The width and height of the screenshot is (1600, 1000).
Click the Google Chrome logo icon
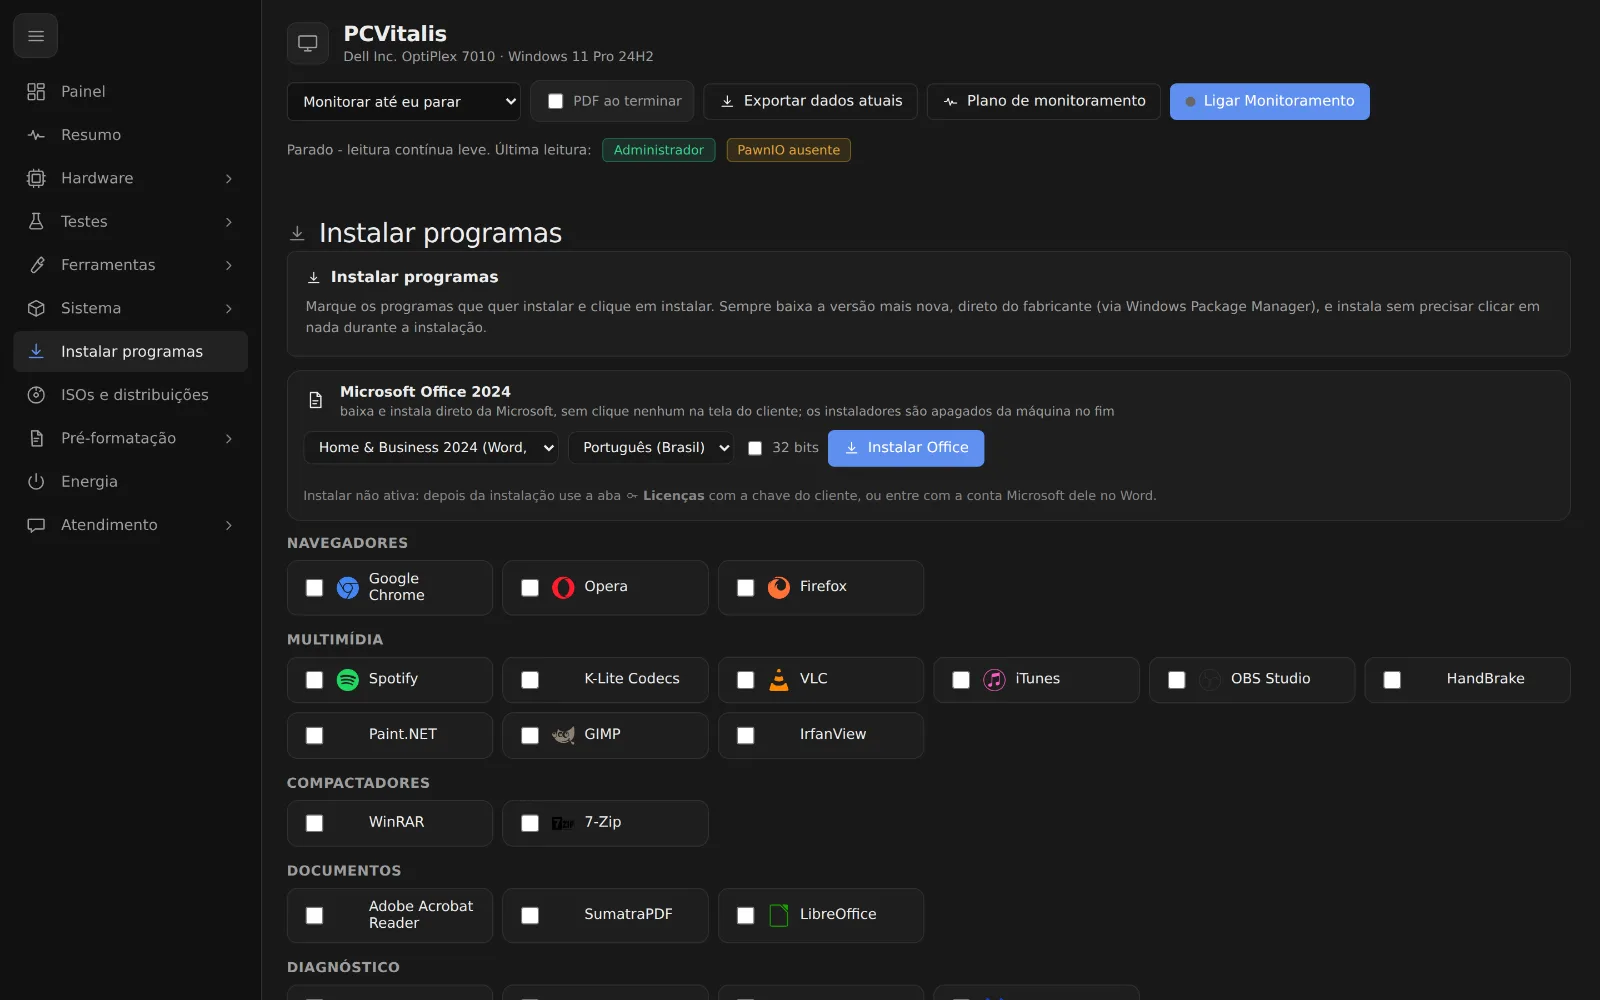tap(348, 588)
